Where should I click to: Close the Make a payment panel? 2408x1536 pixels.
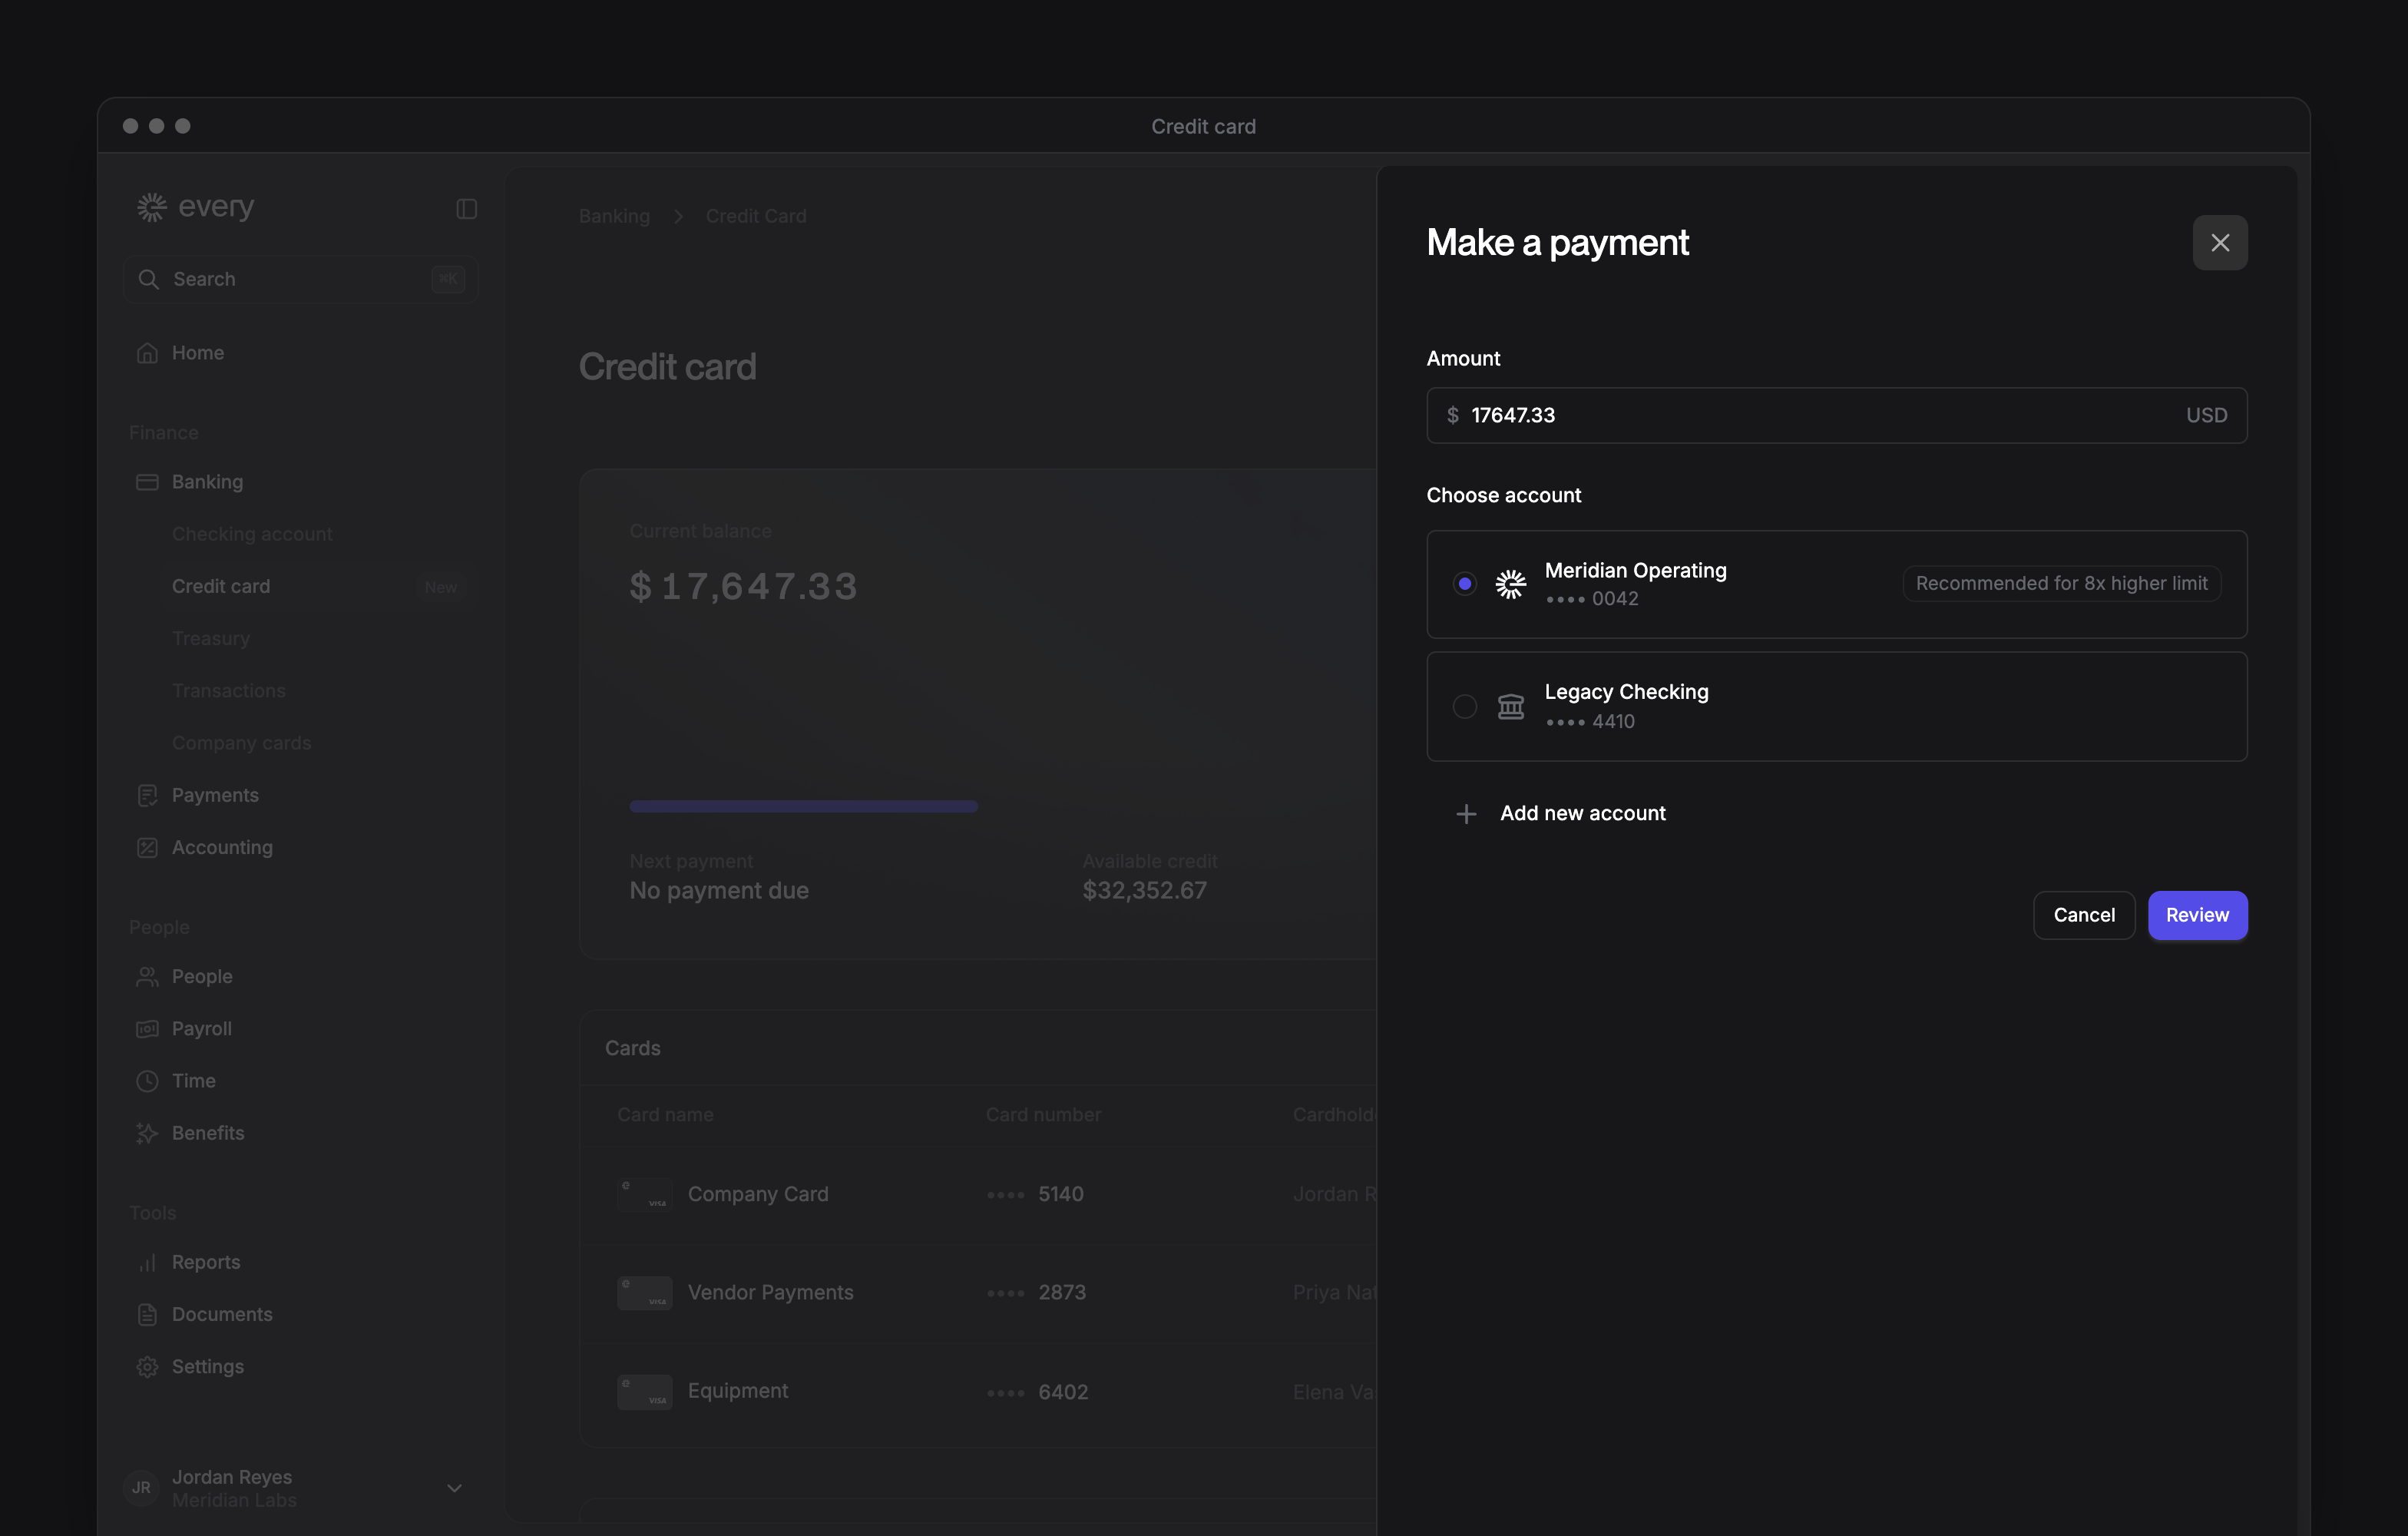pyautogui.click(x=2219, y=243)
